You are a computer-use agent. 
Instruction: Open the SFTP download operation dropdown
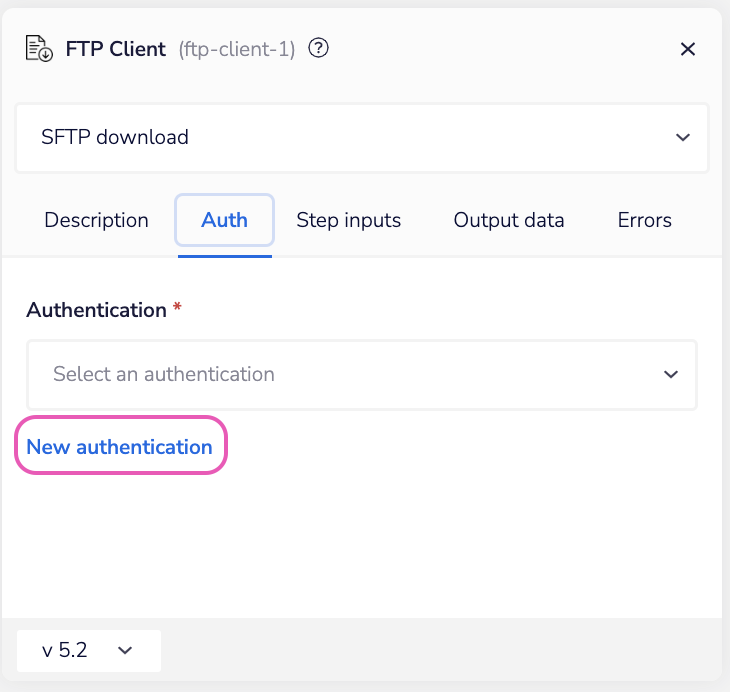tap(361, 137)
